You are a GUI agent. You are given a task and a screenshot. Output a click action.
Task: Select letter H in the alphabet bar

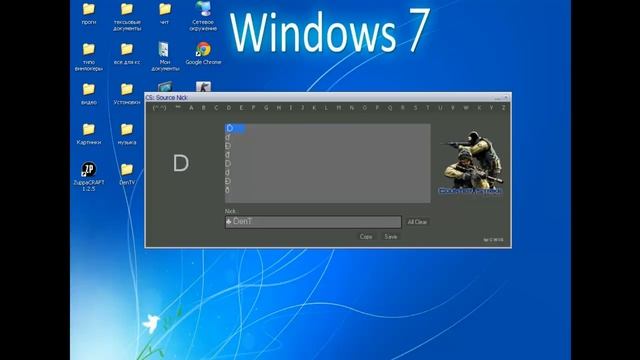point(279,108)
